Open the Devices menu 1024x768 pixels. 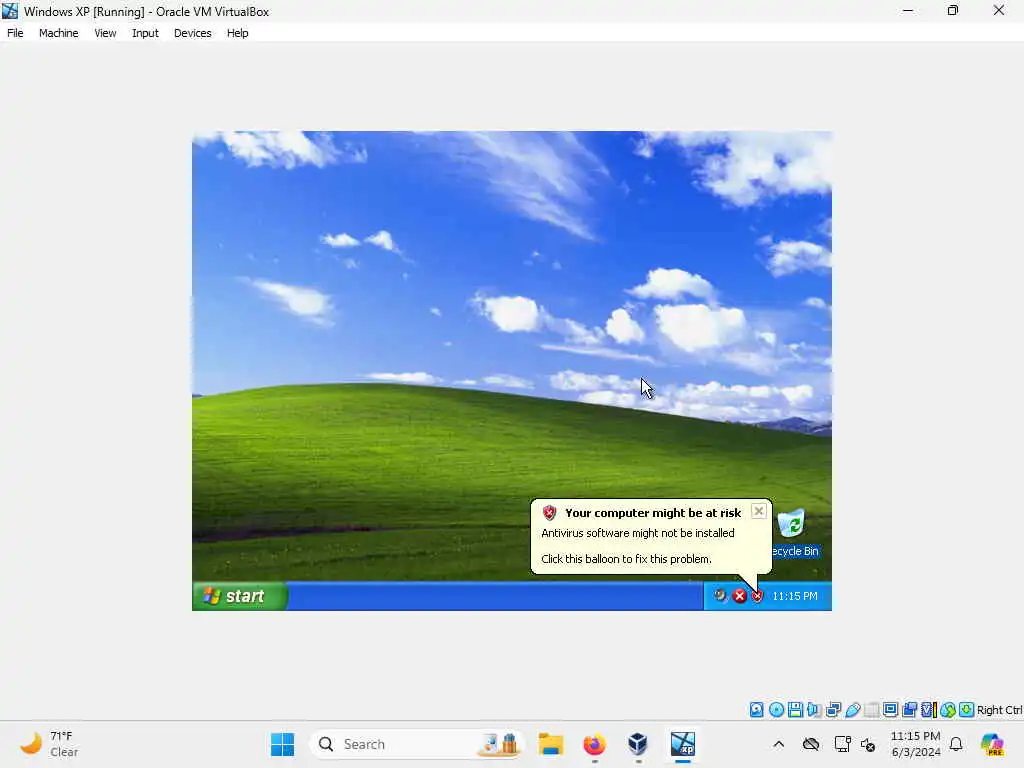(193, 33)
